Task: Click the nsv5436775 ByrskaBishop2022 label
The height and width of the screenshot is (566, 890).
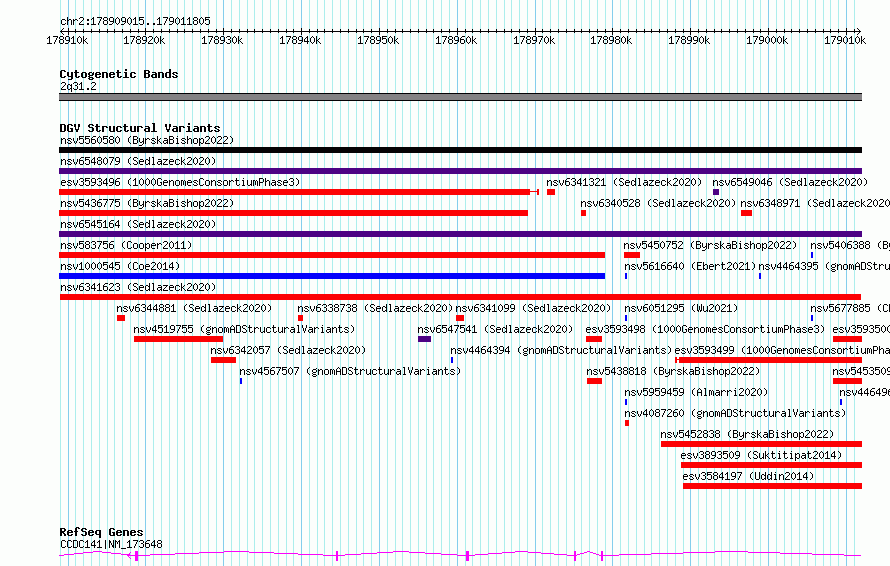Action: pyautogui.click(x=147, y=203)
